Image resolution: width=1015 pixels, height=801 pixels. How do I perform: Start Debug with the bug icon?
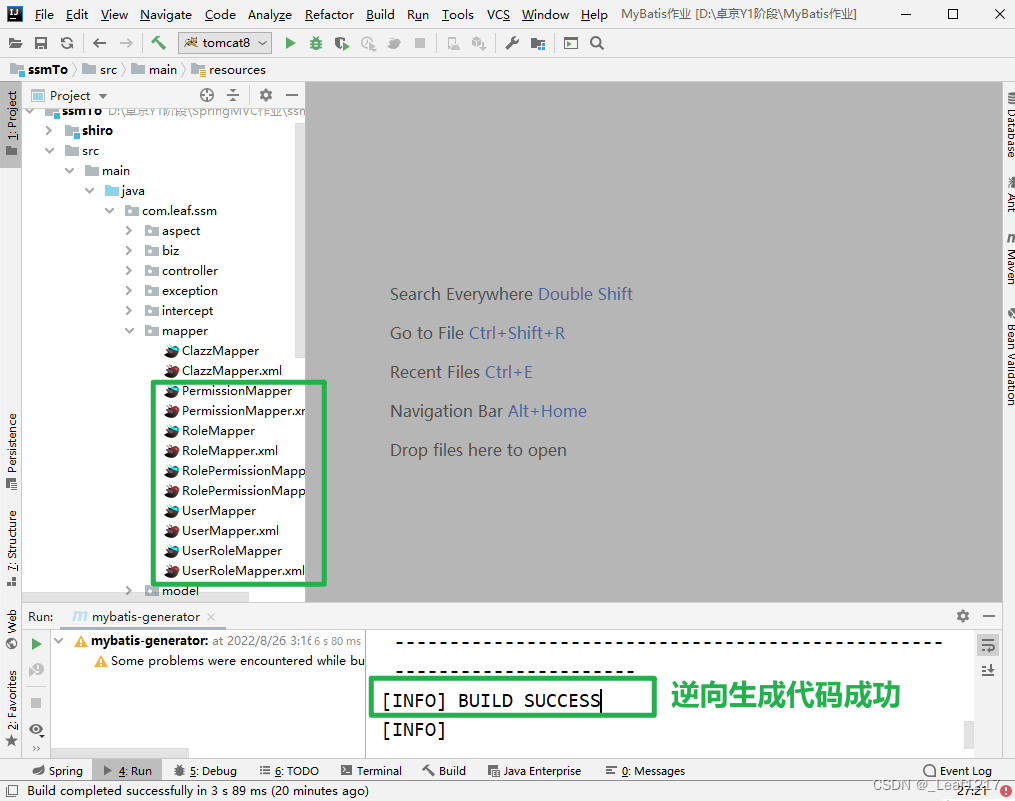(316, 43)
